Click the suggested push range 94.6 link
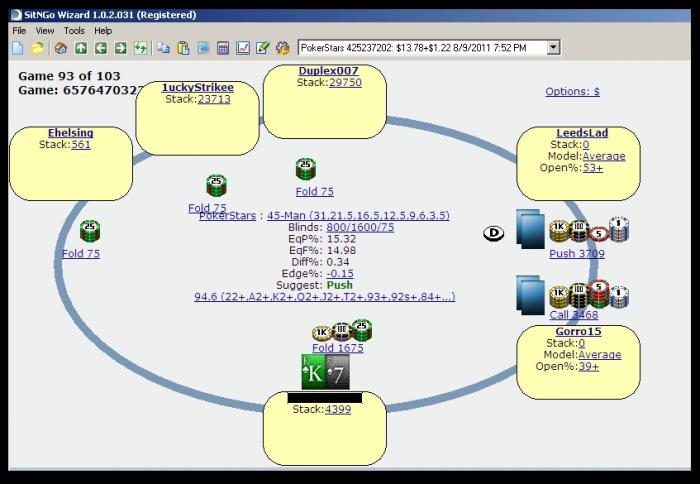Image resolution: width=700 pixels, height=484 pixels. click(x=325, y=297)
